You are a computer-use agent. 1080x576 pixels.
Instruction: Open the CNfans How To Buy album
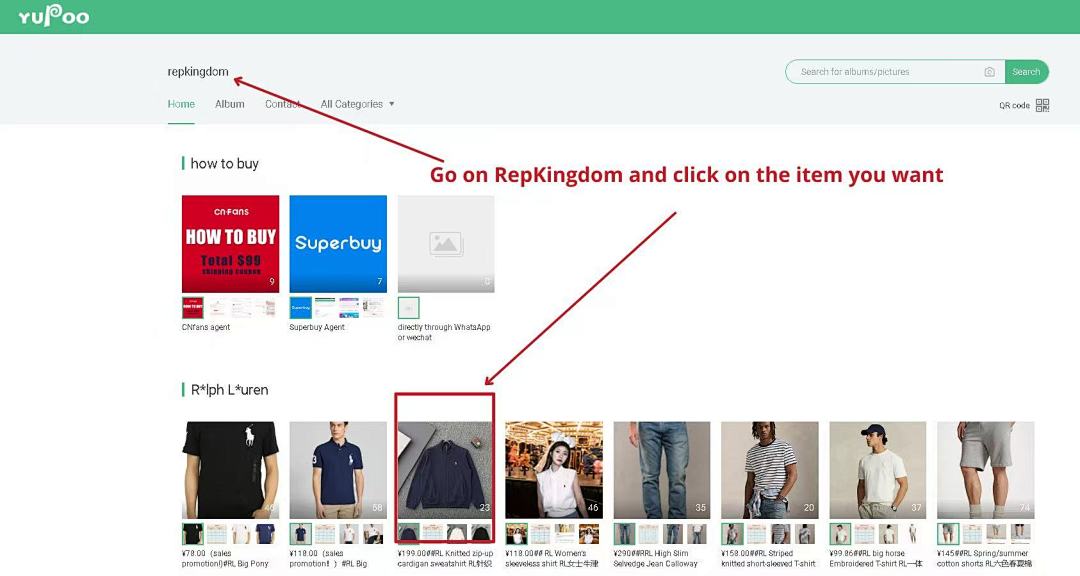click(231, 244)
